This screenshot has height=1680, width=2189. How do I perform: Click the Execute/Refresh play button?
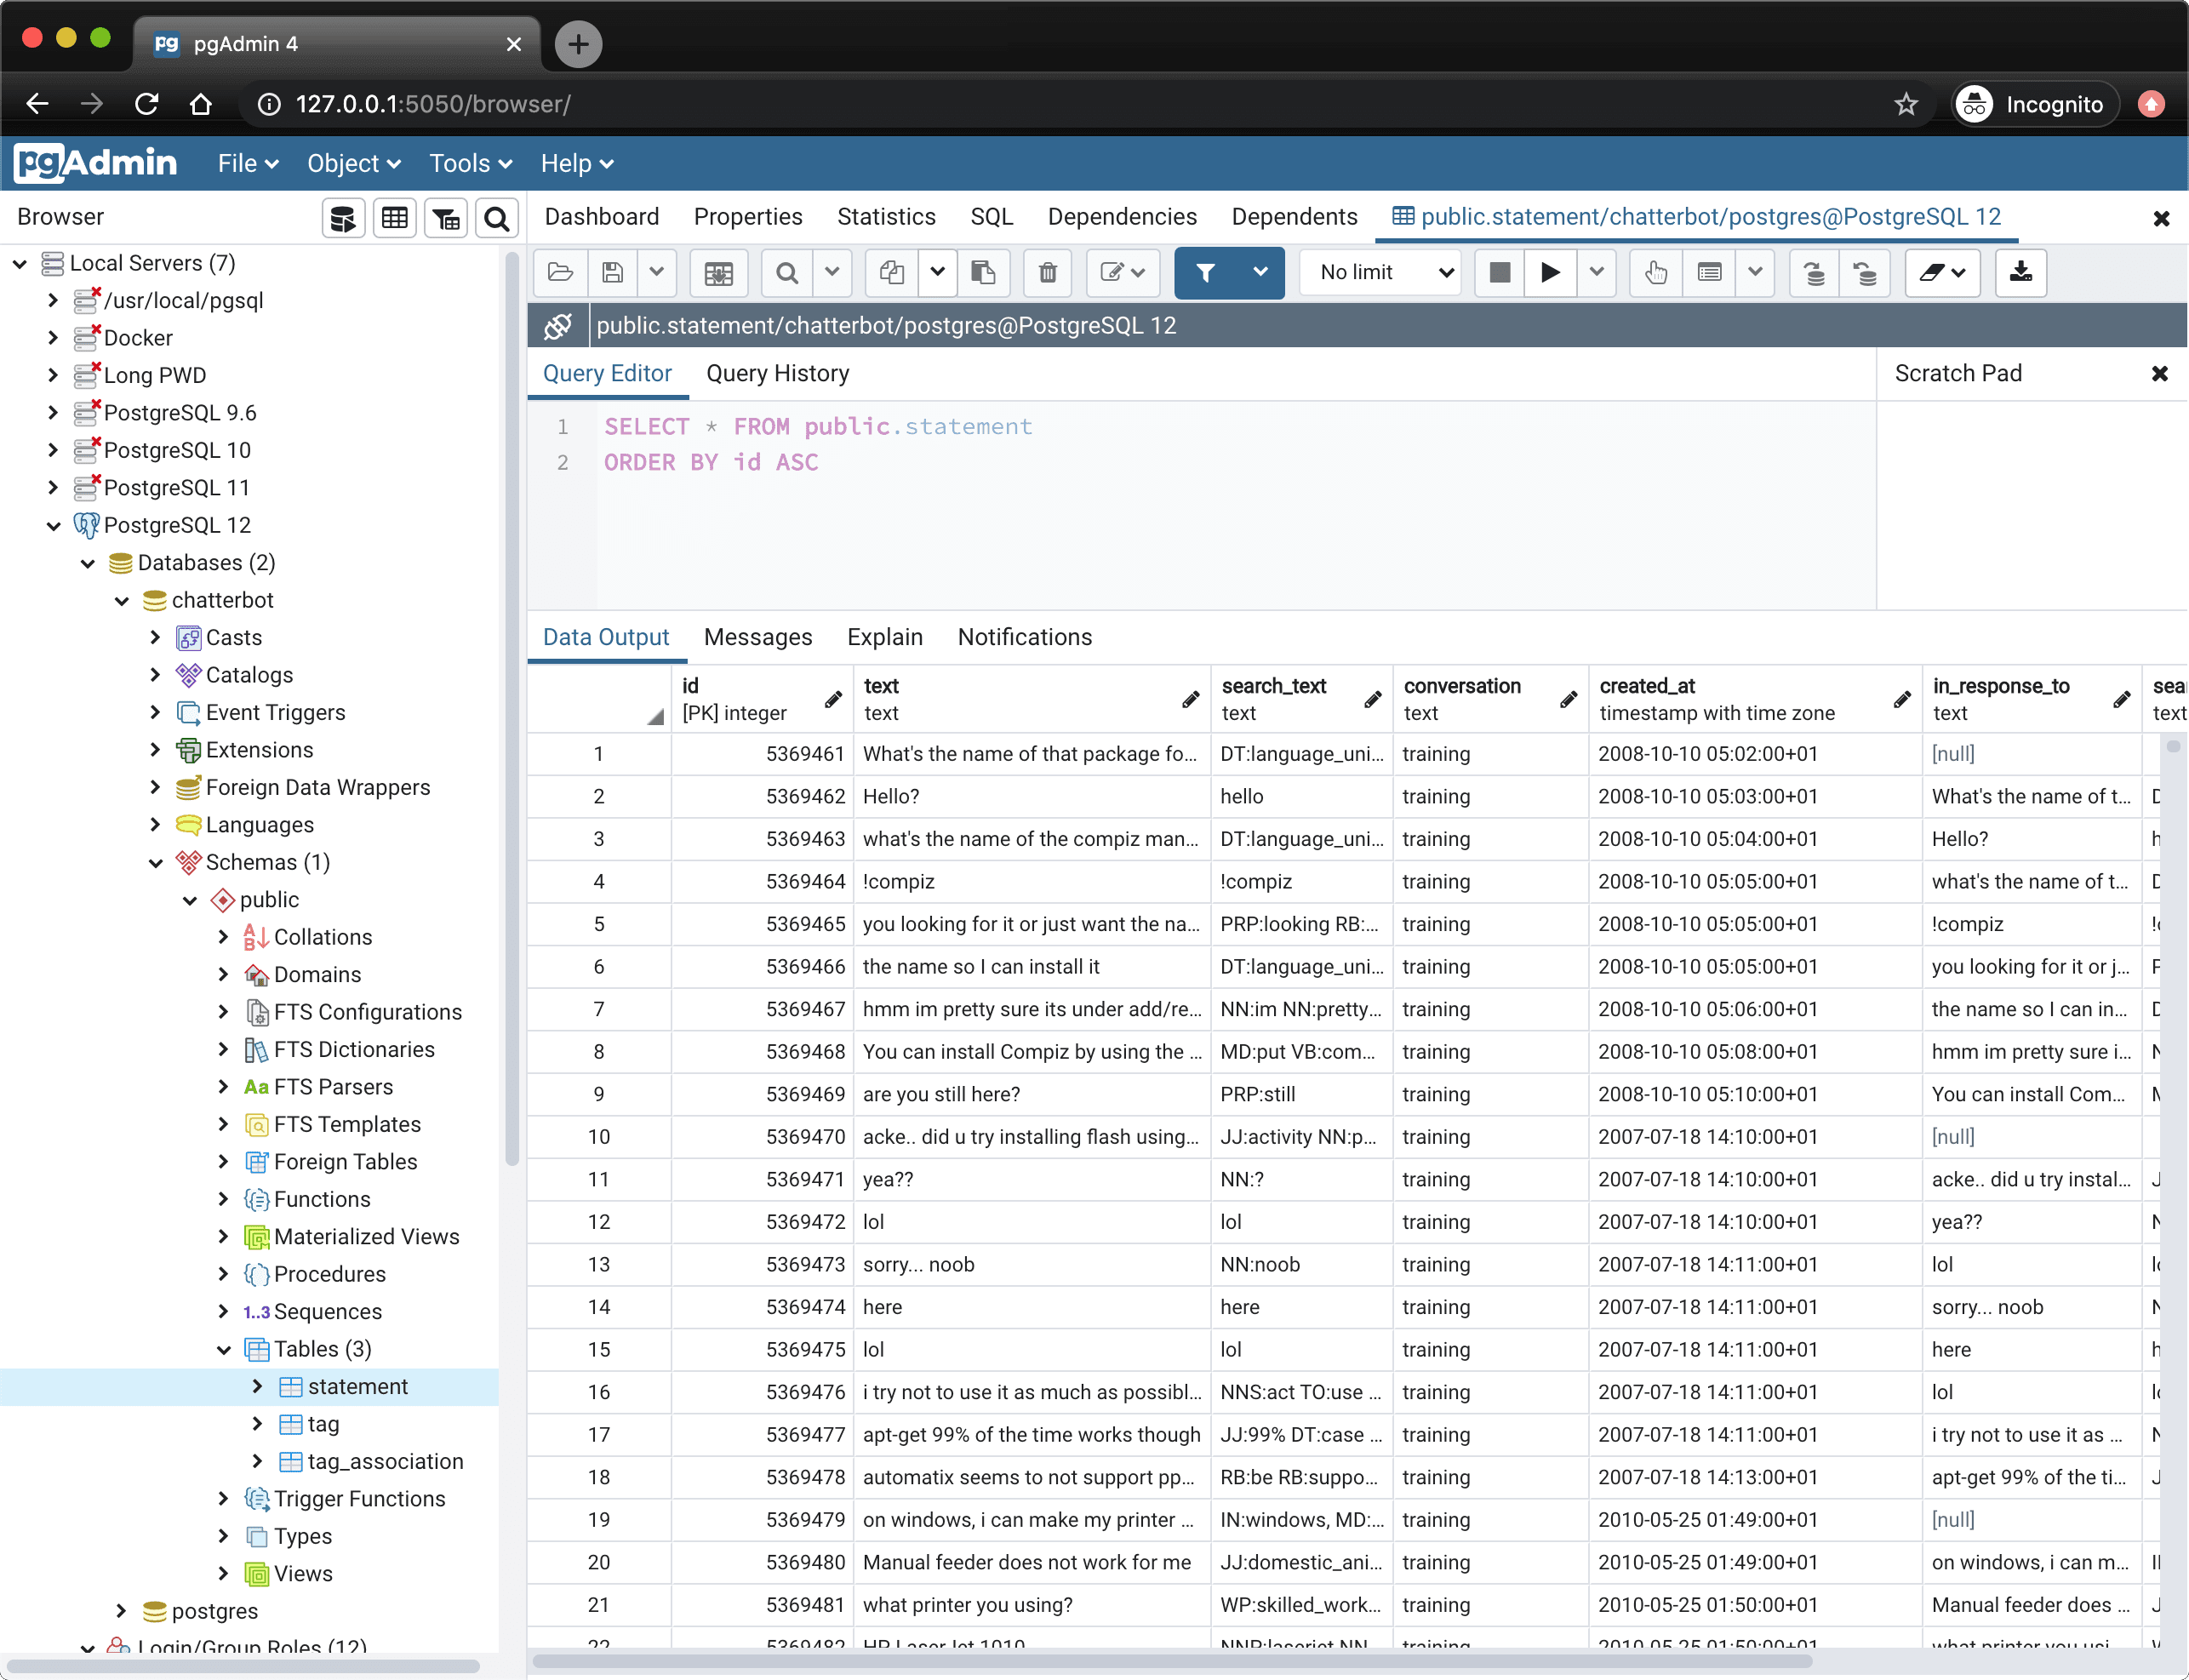pos(1549,272)
